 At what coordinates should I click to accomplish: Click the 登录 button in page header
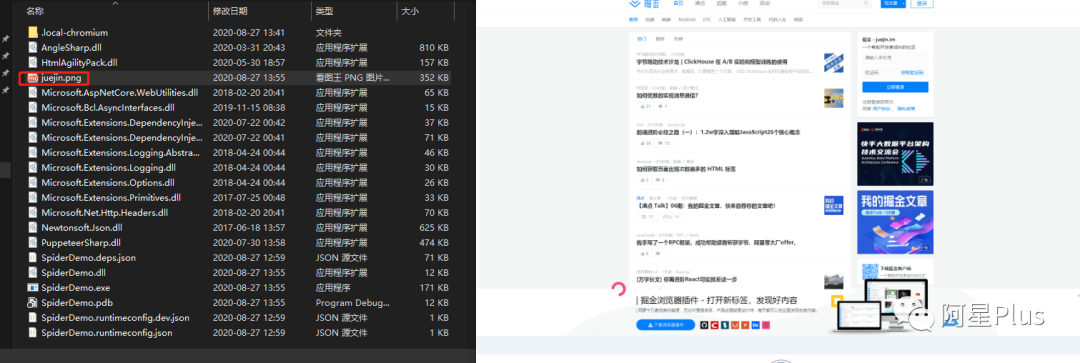point(921,3)
